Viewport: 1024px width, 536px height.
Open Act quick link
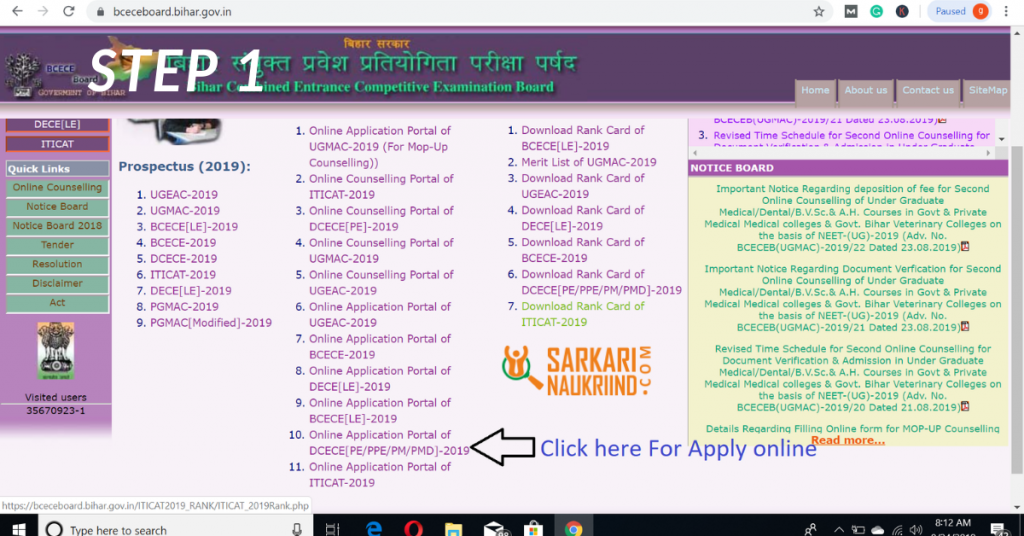(57, 302)
